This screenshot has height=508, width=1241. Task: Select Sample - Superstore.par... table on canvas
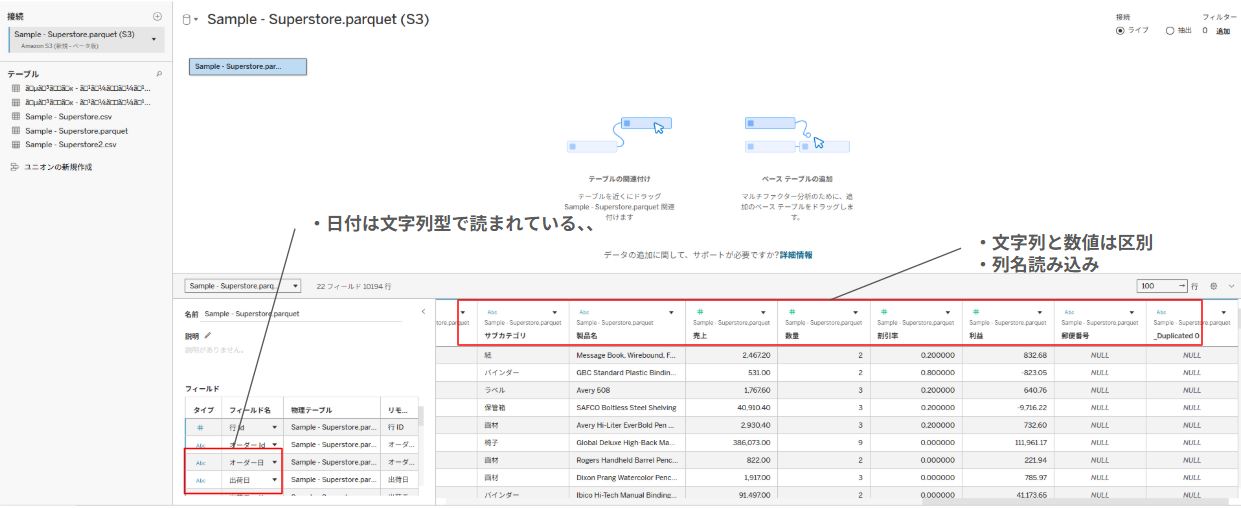point(248,66)
